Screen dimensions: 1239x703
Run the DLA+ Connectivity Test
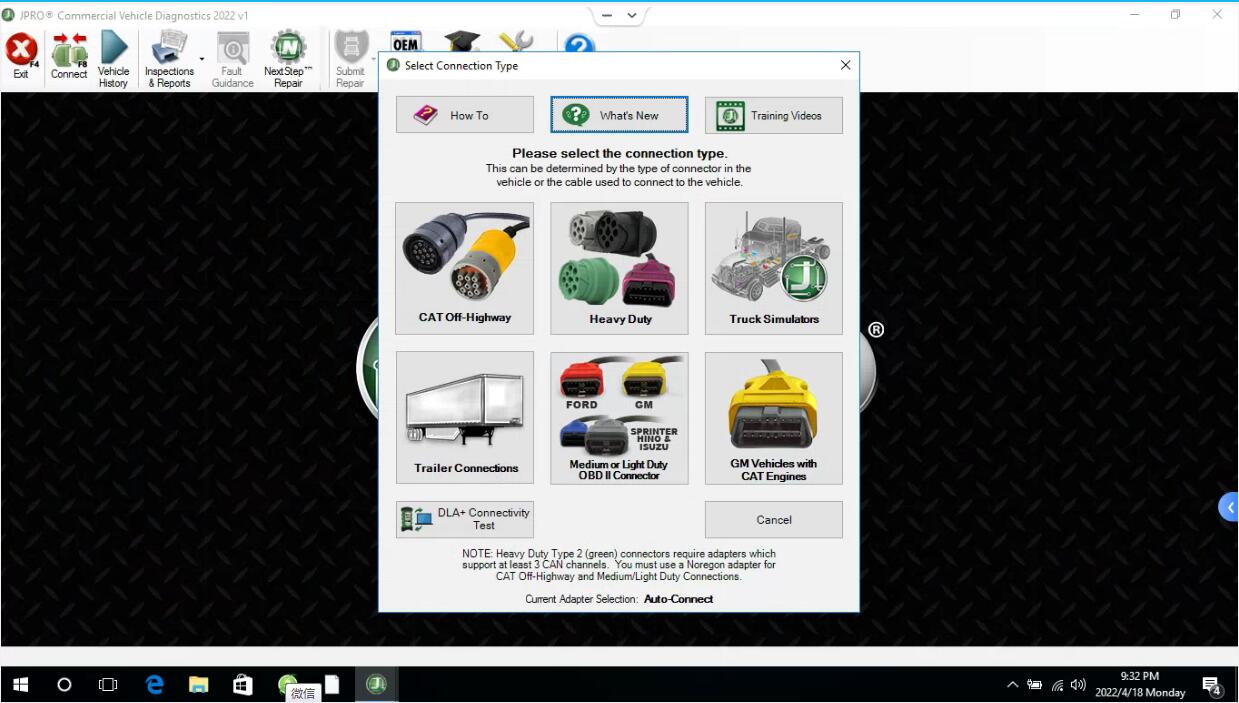(x=465, y=519)
